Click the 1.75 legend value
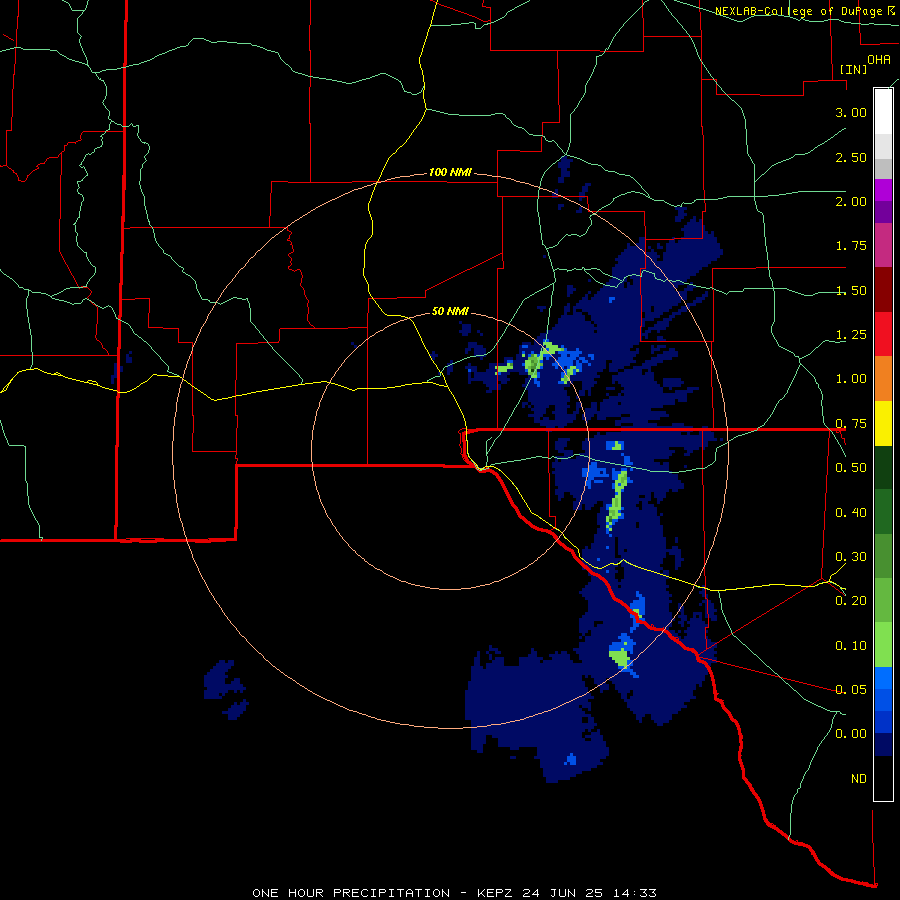This screenshot has height=900, width=900. (x=851, y=246)
